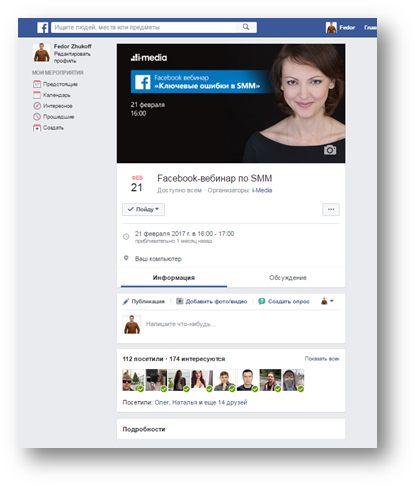The image size is (415, 486).
Task: Select Интересное in the sidebar
Action: point(58,106)
